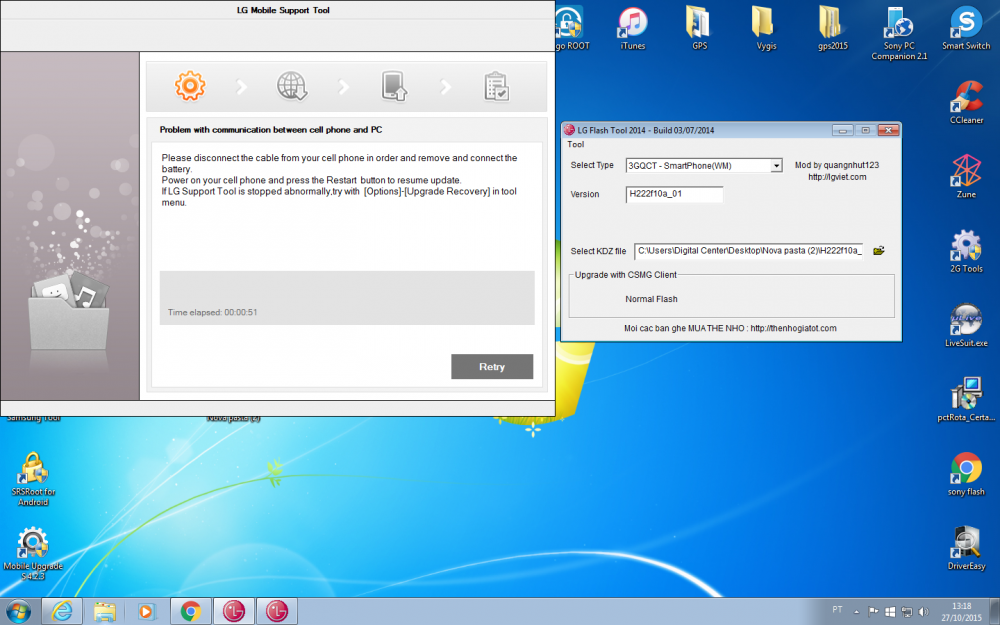
Task: Click the Version field showing H222f10a_01
Action: [674, 194]
